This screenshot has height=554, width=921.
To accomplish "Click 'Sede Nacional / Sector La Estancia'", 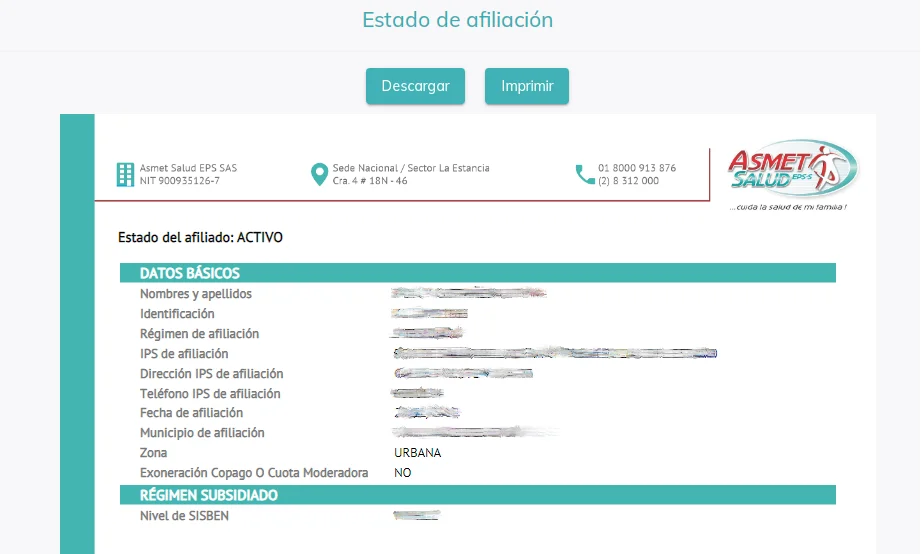I will click(411, 168).
